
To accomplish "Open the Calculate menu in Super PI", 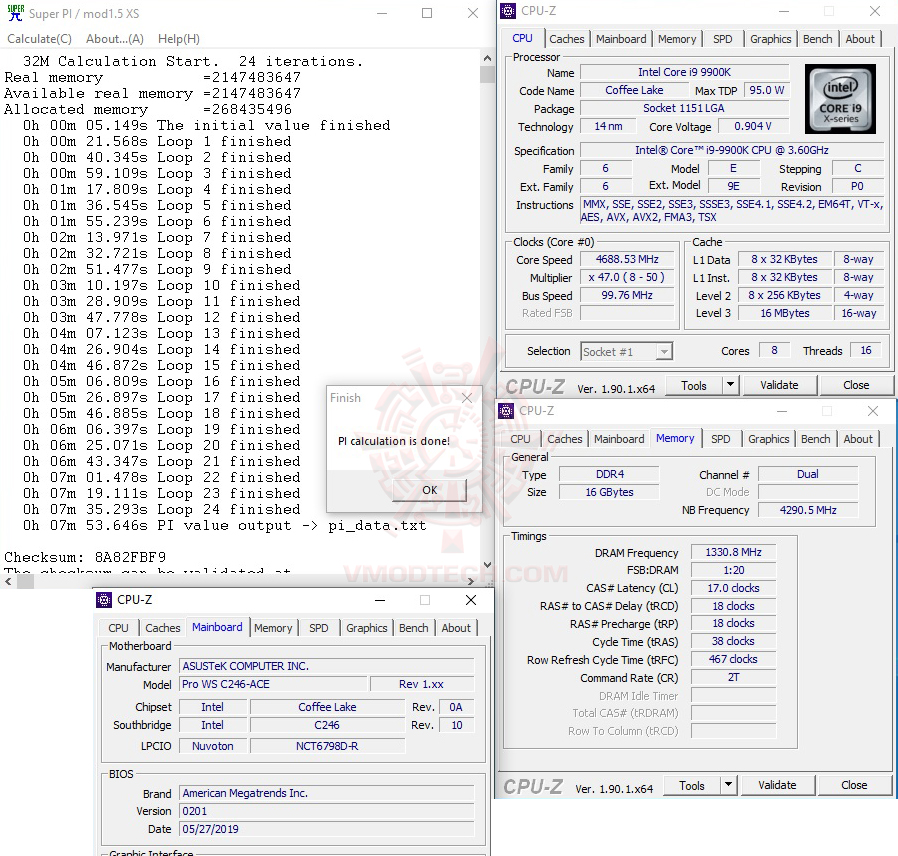I will [39, 38].
